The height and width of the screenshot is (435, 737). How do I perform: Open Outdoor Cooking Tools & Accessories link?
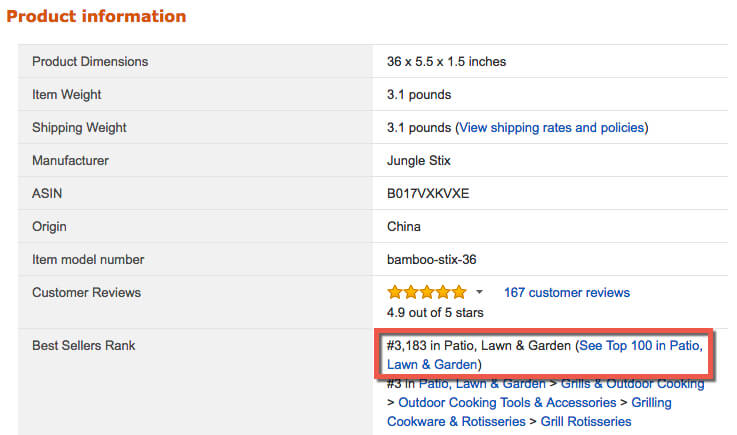pos(507,402)
